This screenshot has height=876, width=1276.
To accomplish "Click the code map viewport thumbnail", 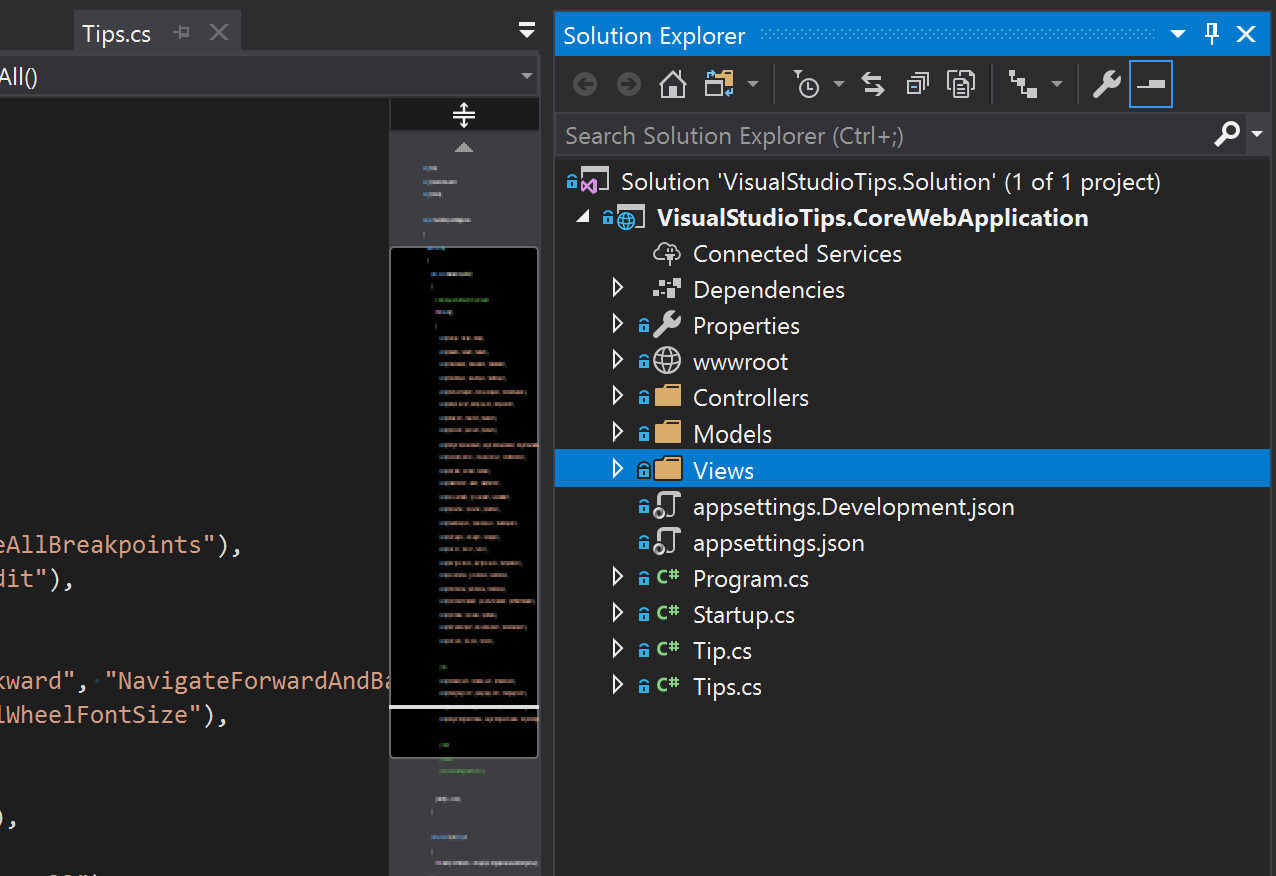I will click(464, 502).
